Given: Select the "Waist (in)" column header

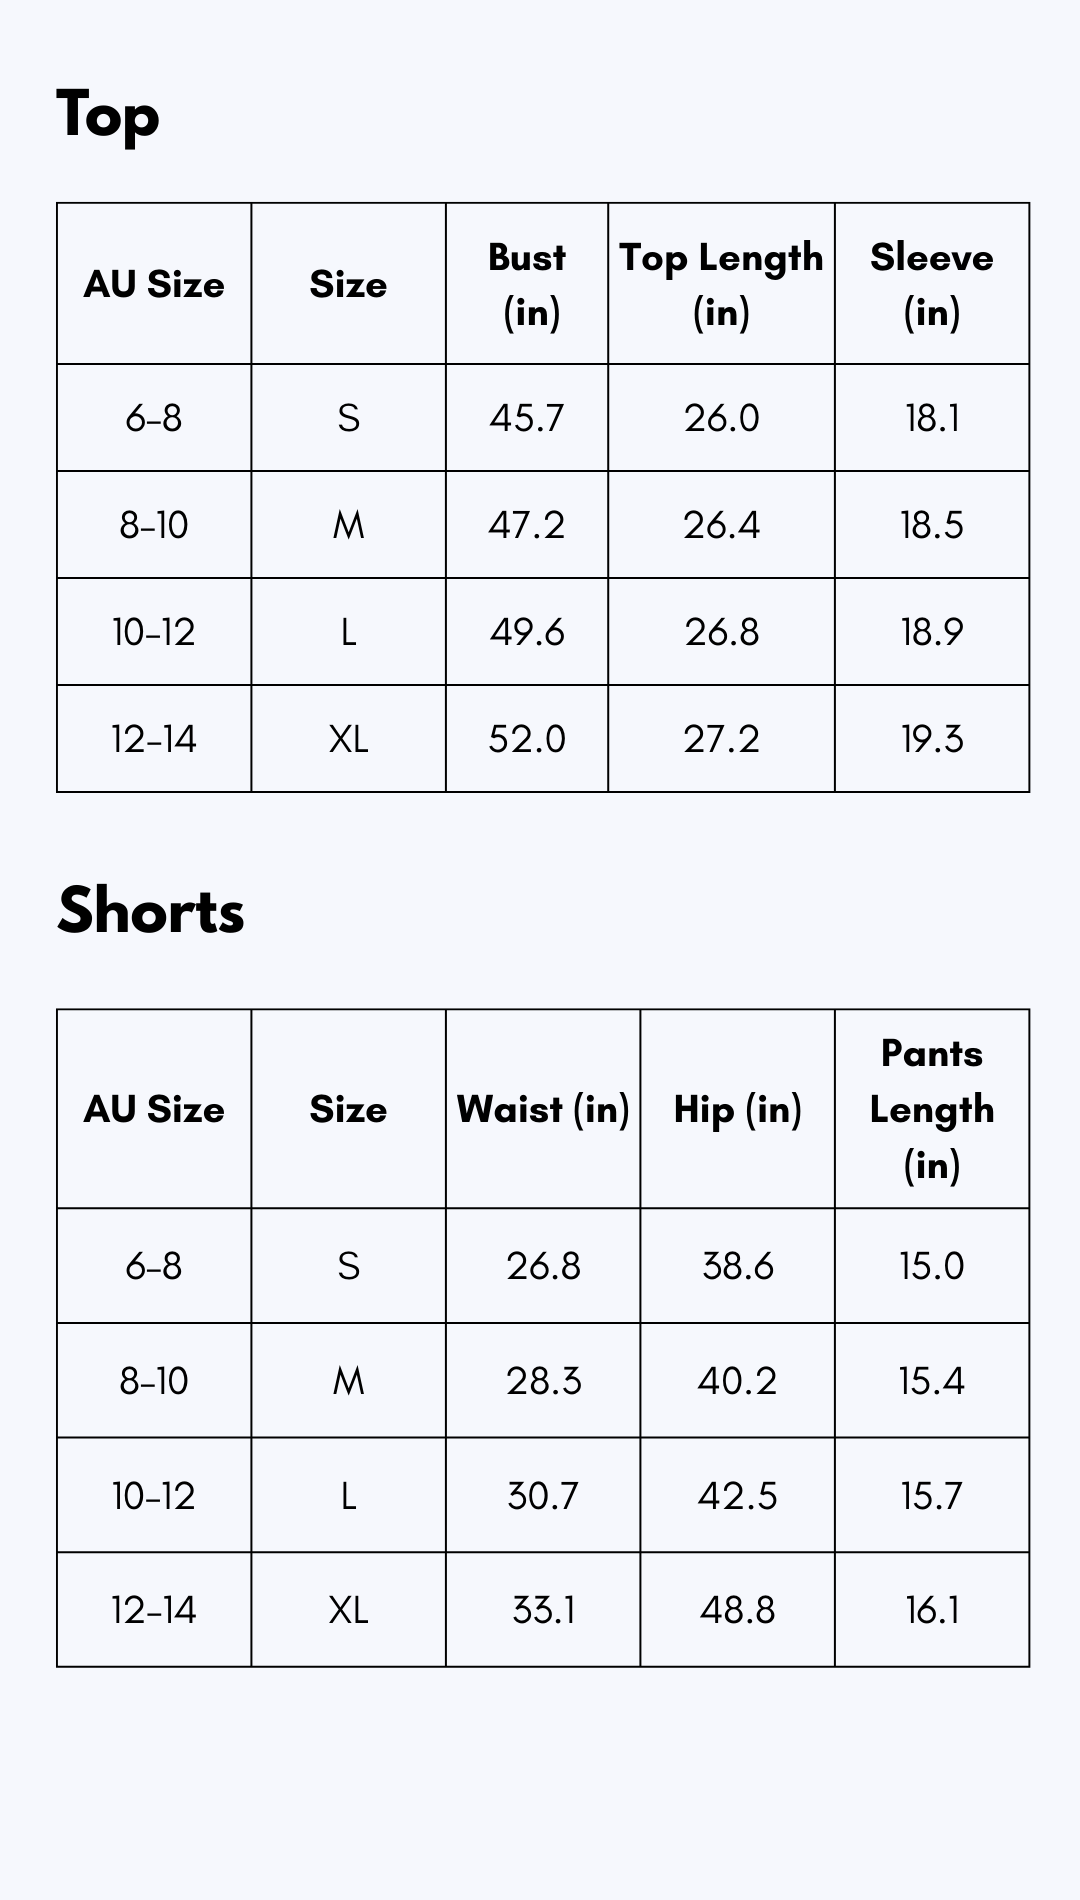Looking at the screenshot, I should 543,1109.
